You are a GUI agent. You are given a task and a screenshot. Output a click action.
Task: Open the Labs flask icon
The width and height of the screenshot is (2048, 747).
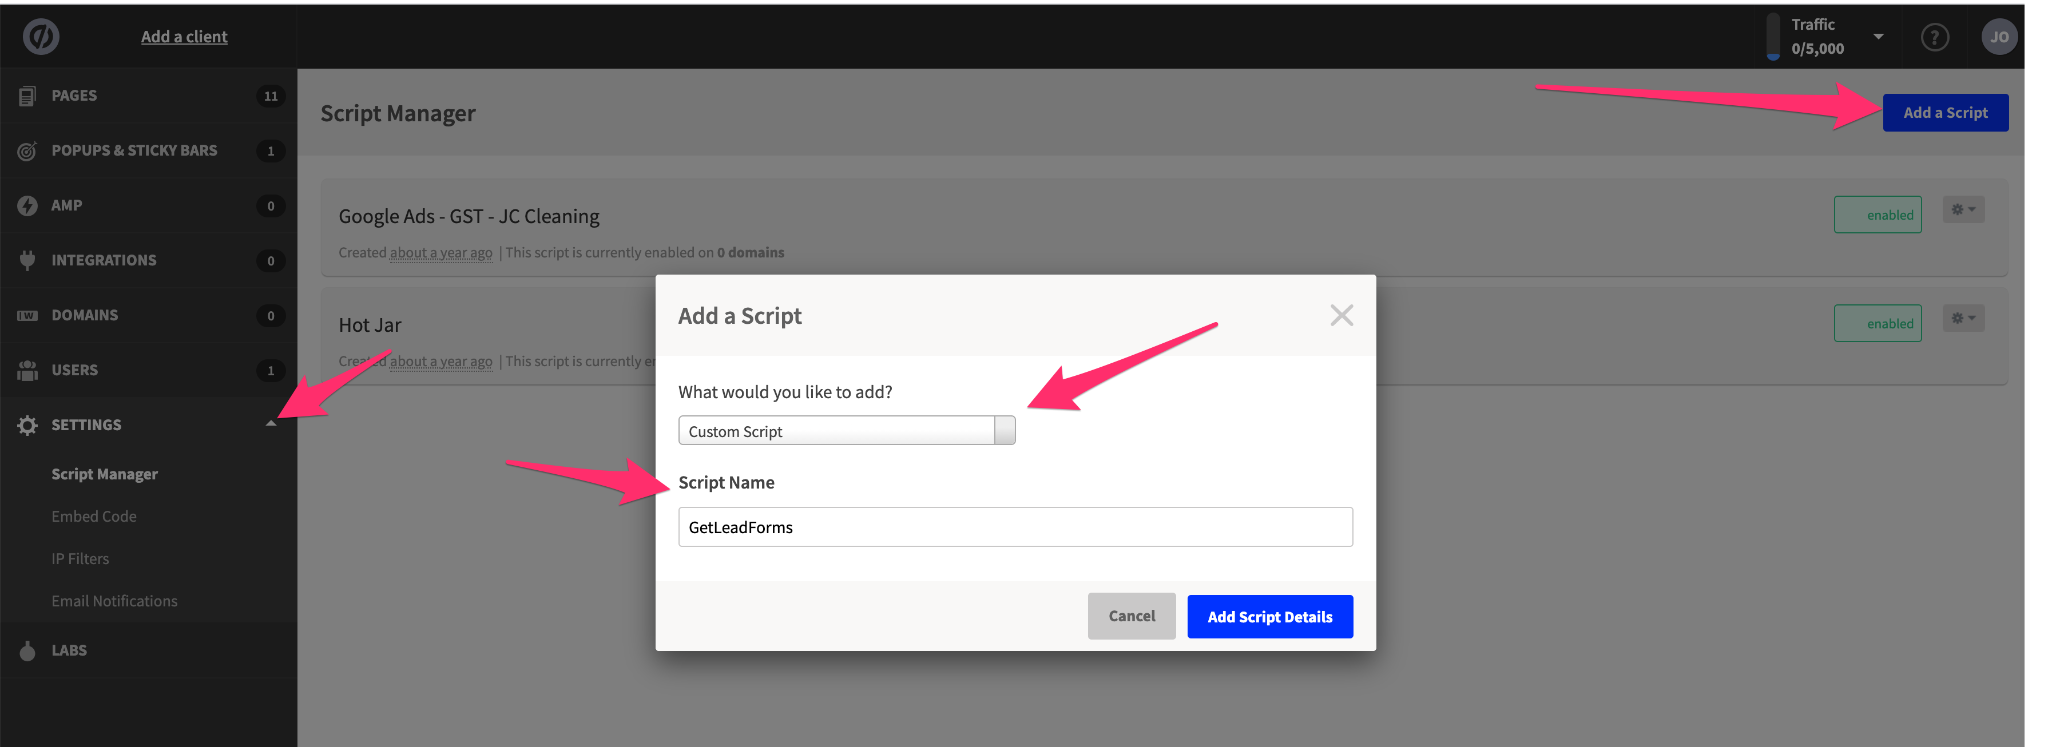(27, 650)
